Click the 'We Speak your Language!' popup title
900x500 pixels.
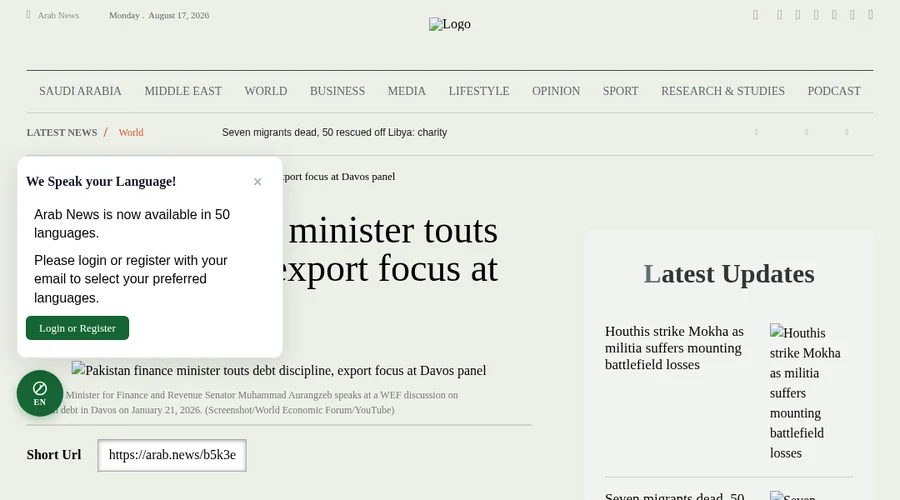101,181
